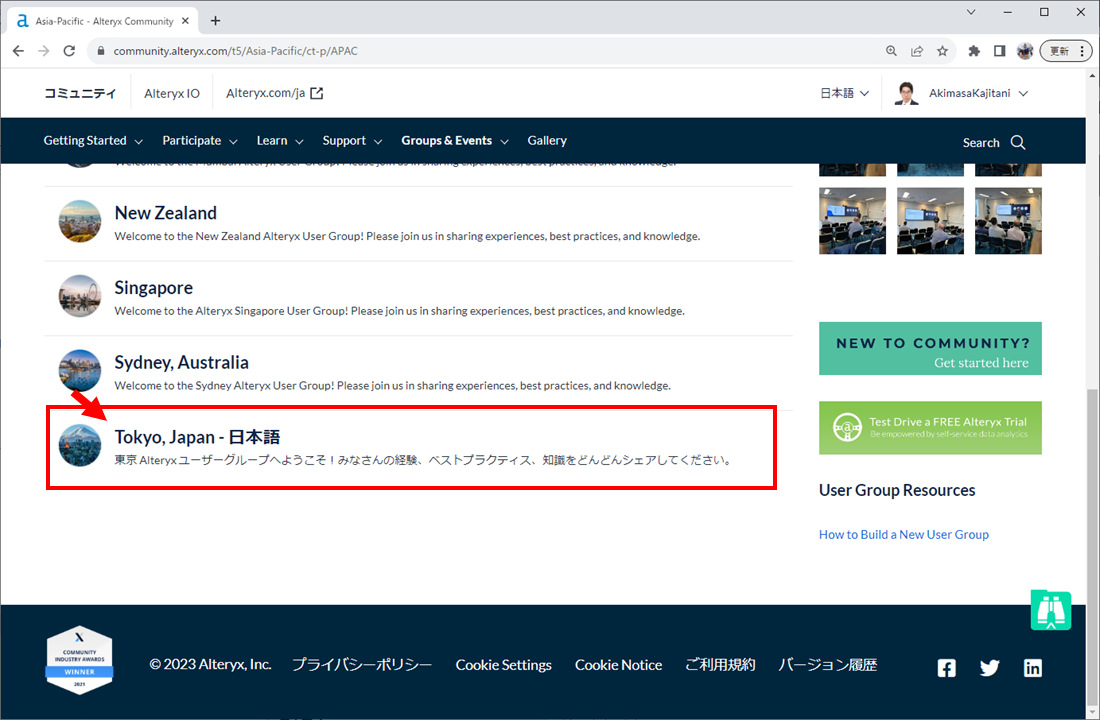The height and width of the screenshot is (720, 1100).
Task: Click the Singapore user group link
Action: (x=153, y=288)
